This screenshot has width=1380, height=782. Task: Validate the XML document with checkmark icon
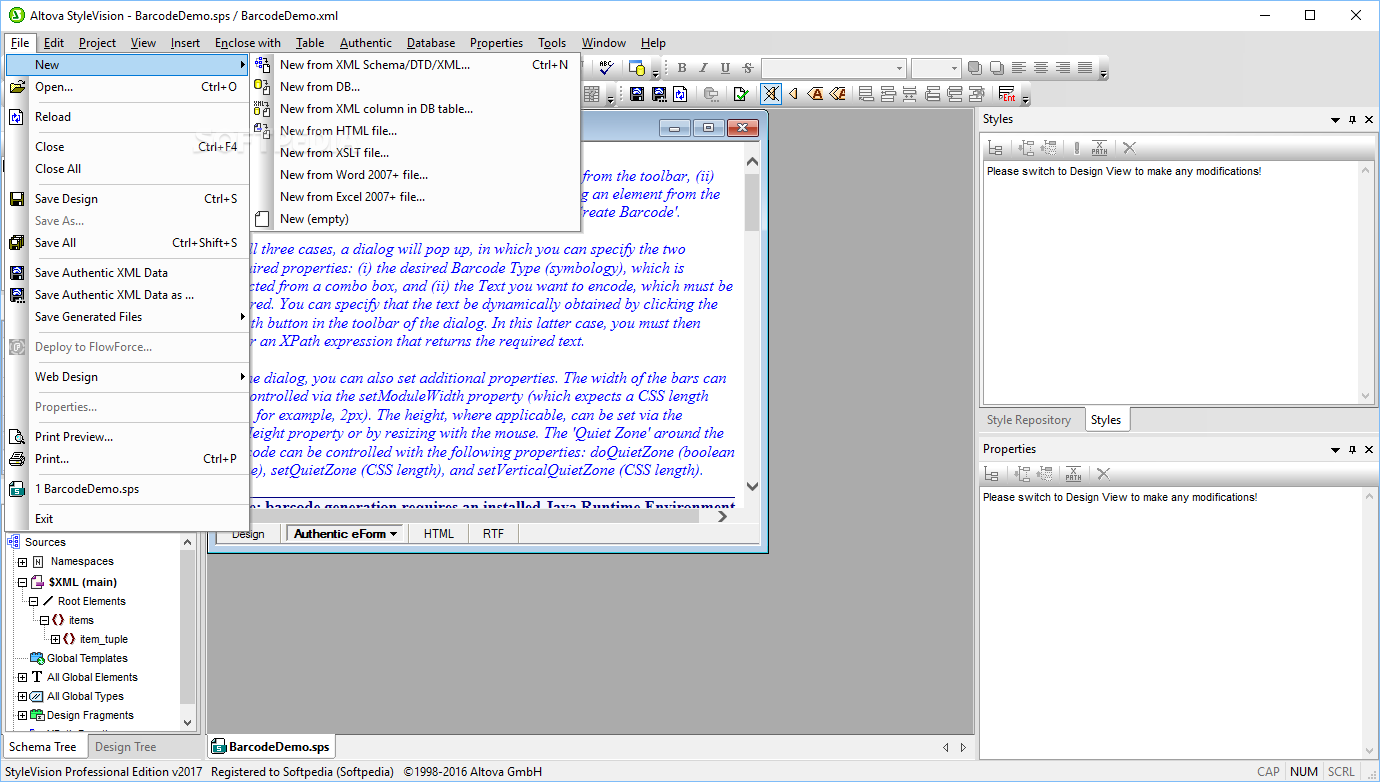point(741,94)
